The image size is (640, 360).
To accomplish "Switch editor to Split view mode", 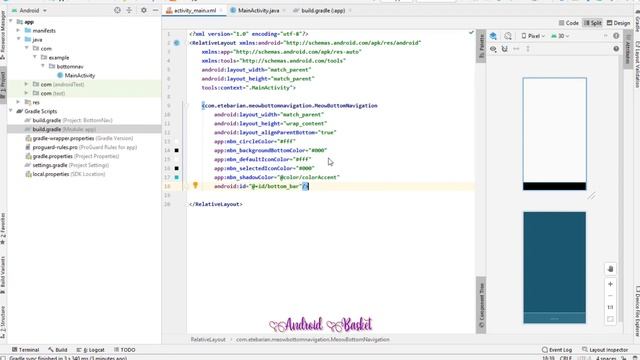I will pyautogui.click(x=593, y=23).
